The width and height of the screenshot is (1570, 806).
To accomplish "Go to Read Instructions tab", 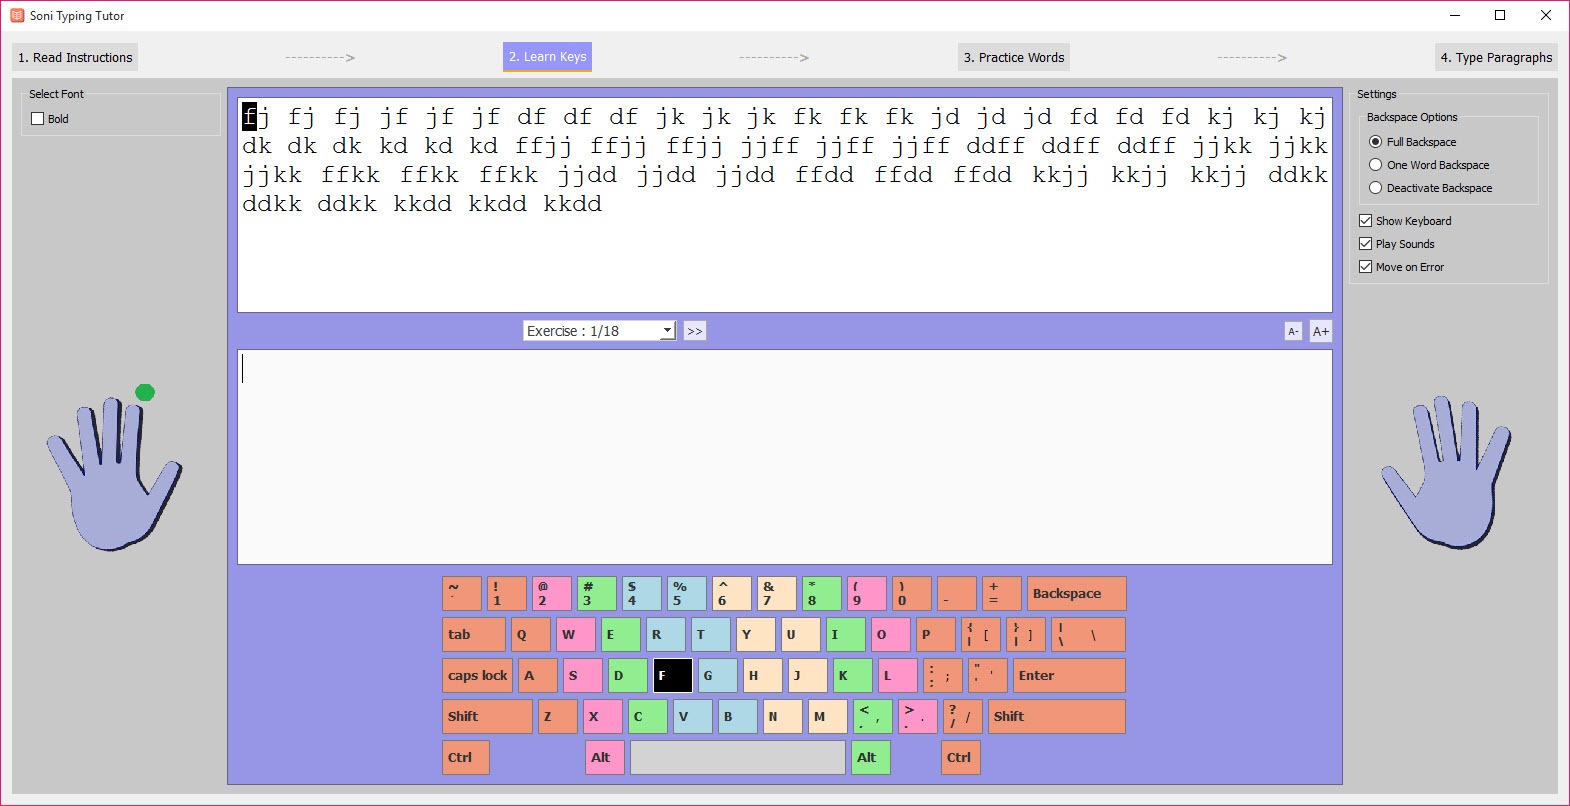I will pos(75,57).
